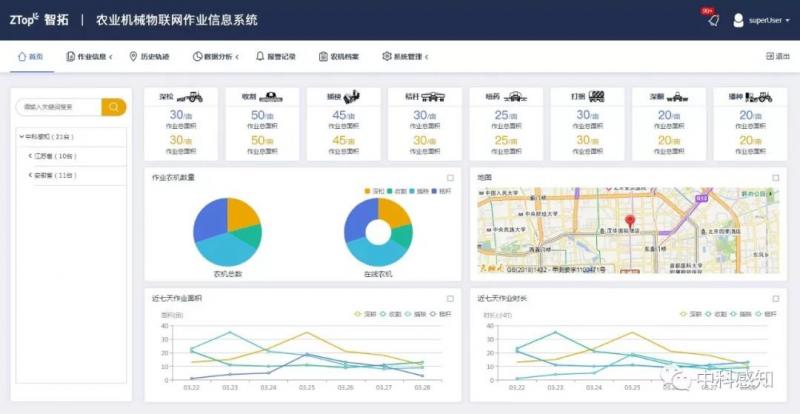Click the yellow search magnifier button
This screenshot has width=800, height=414.
point(114,107)
